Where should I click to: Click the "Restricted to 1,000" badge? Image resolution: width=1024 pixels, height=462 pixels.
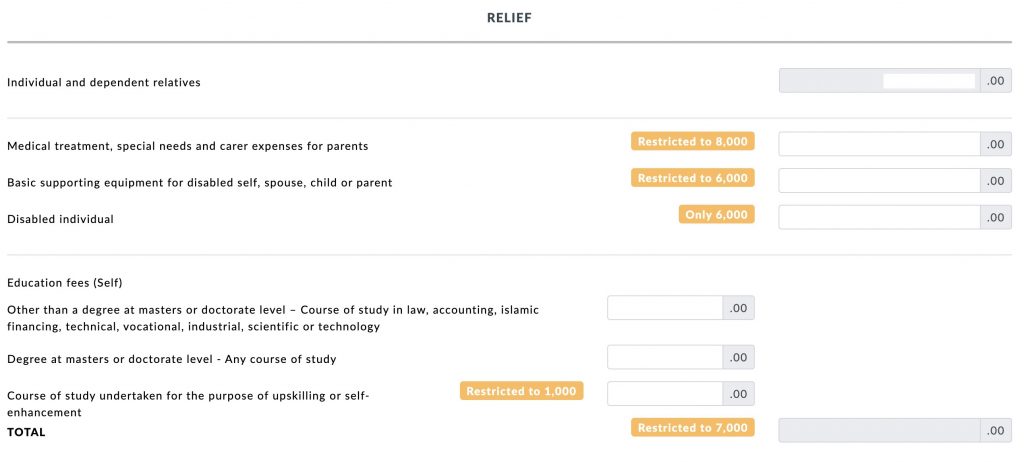[521, 391]
